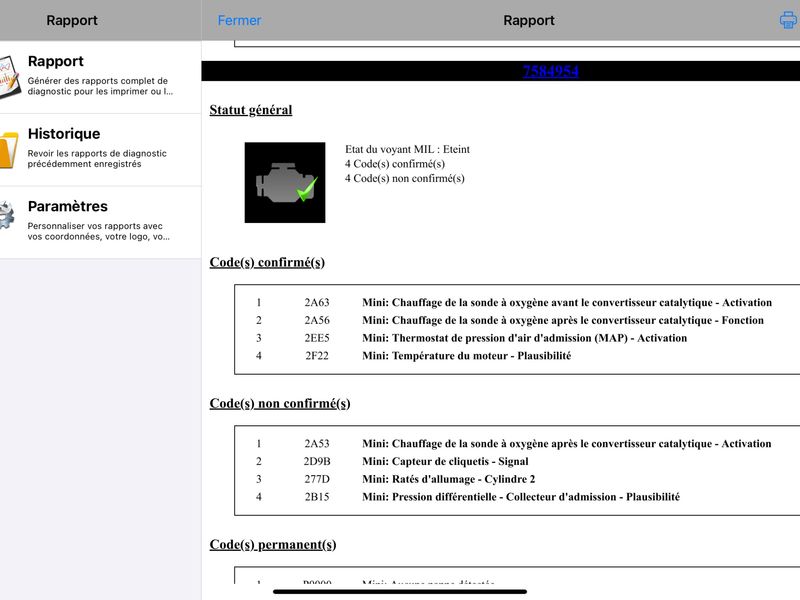This screenshot has height=600, width=800.
Task: Tap the iPad home indicator bar
Action: tap(399, 592)
